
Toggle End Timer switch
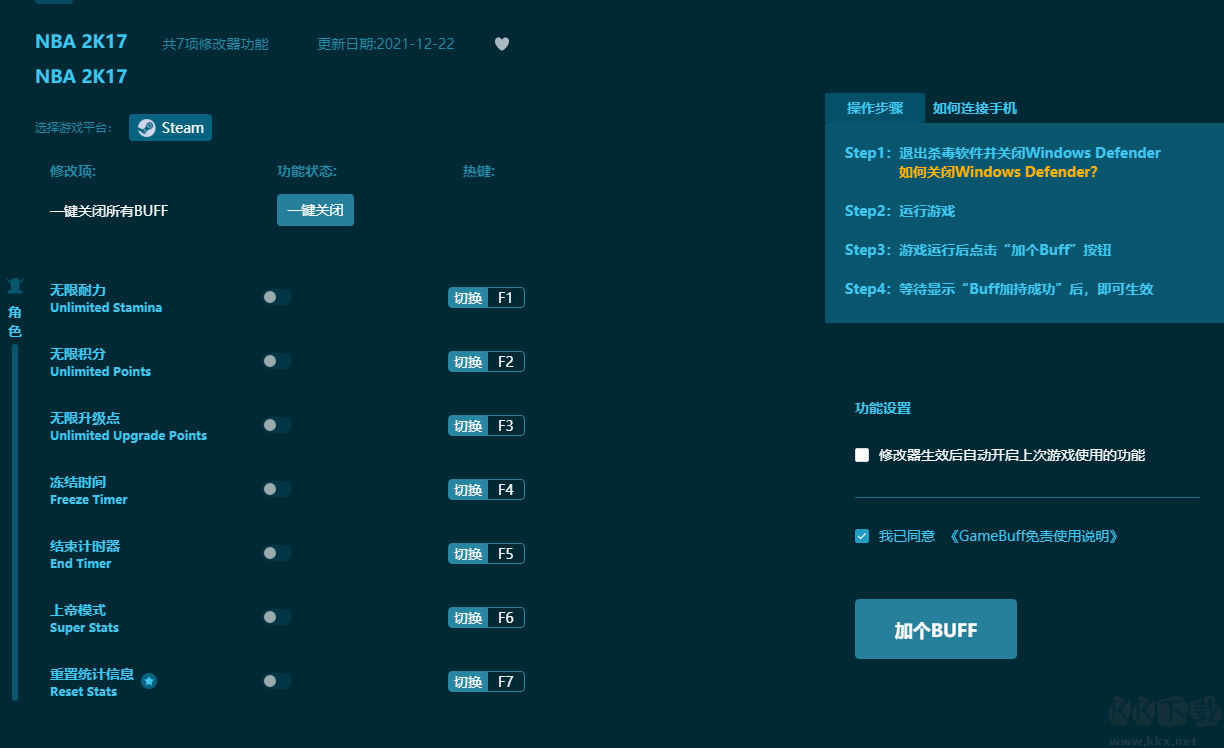[277, 553]
